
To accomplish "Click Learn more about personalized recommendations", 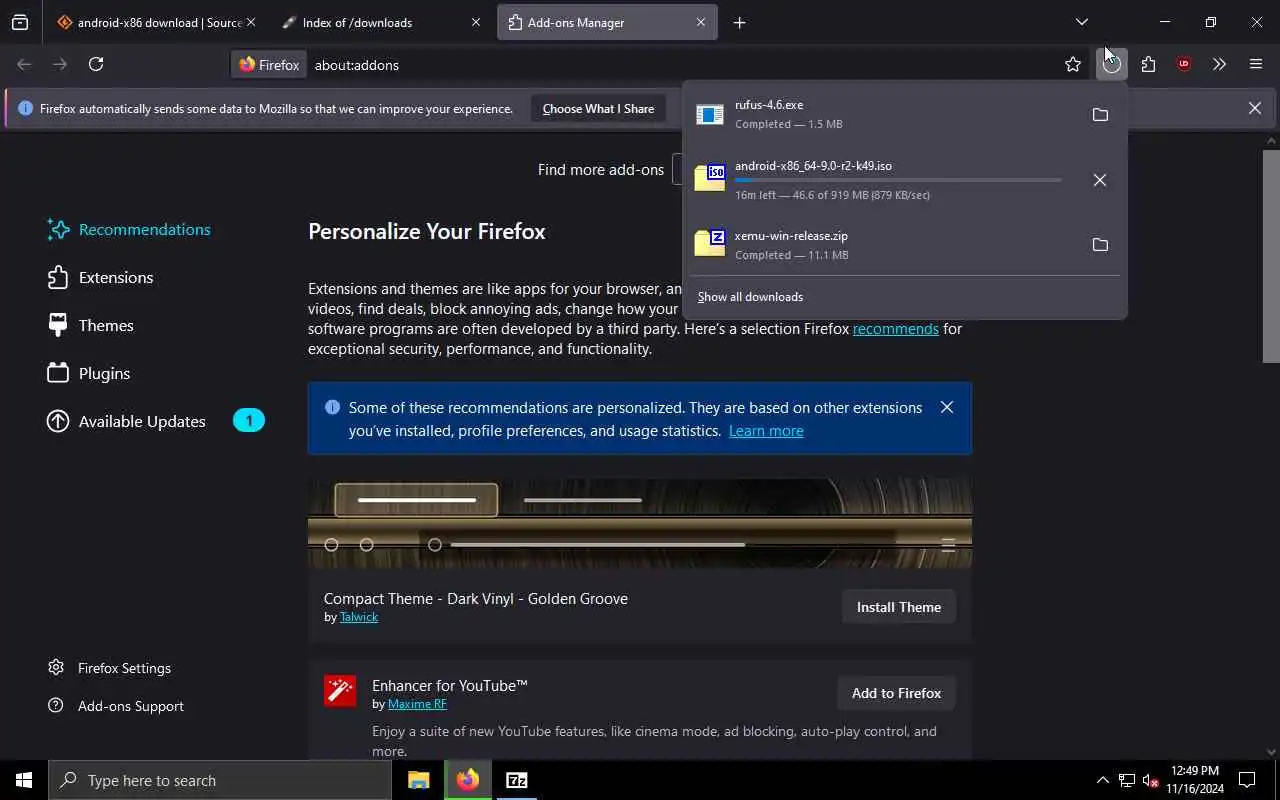I will click(766, 431).
